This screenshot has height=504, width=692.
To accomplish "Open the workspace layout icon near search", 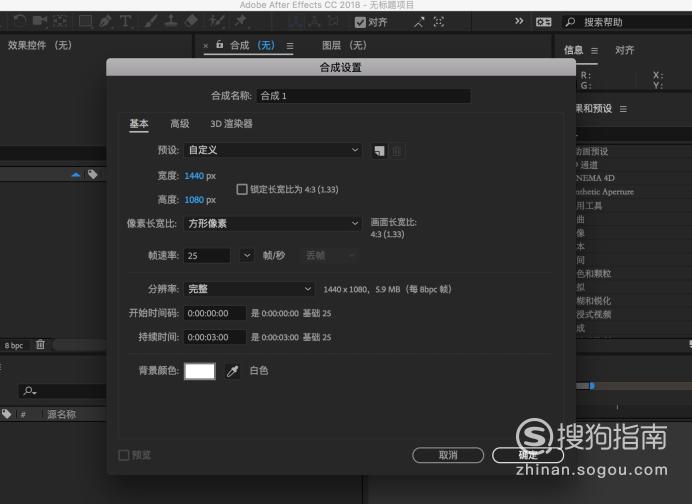I will 543,22.
